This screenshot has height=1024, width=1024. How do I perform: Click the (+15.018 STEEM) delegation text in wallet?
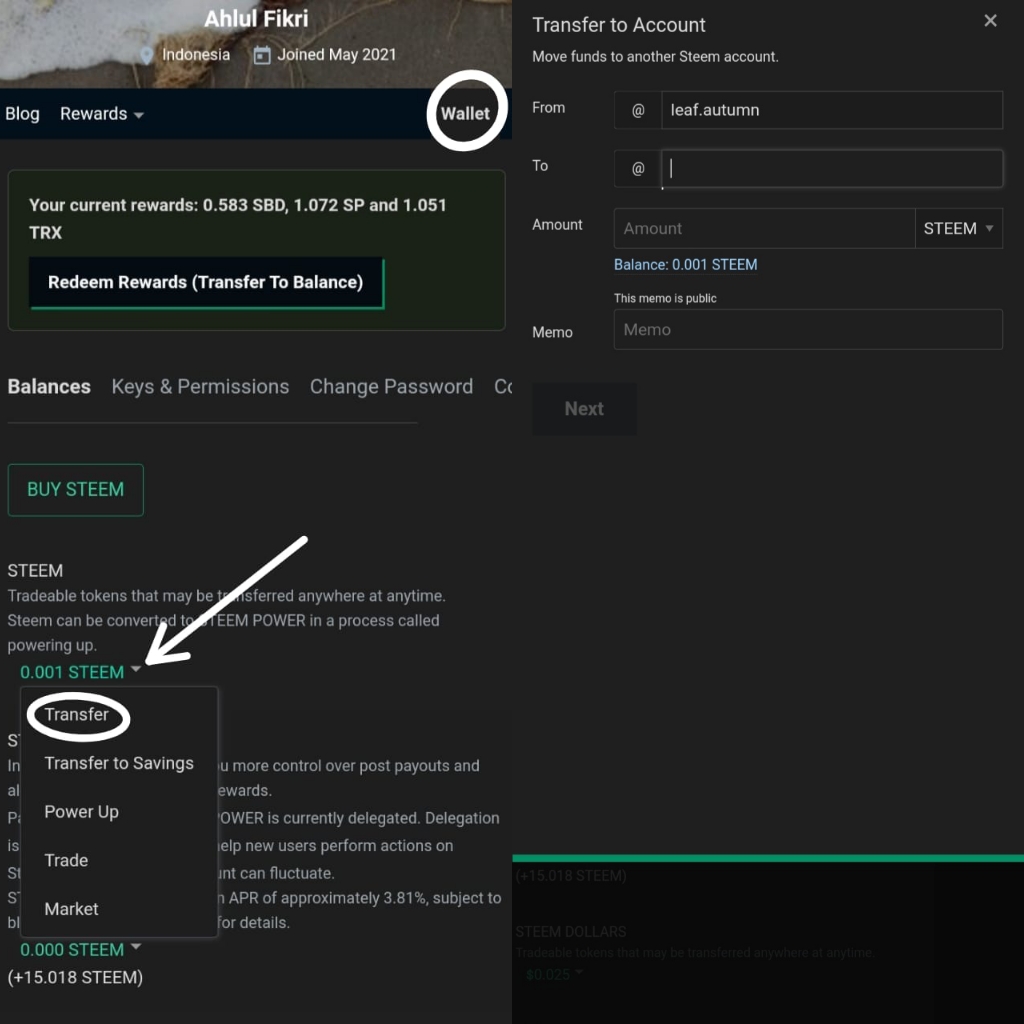pos(75,978)
